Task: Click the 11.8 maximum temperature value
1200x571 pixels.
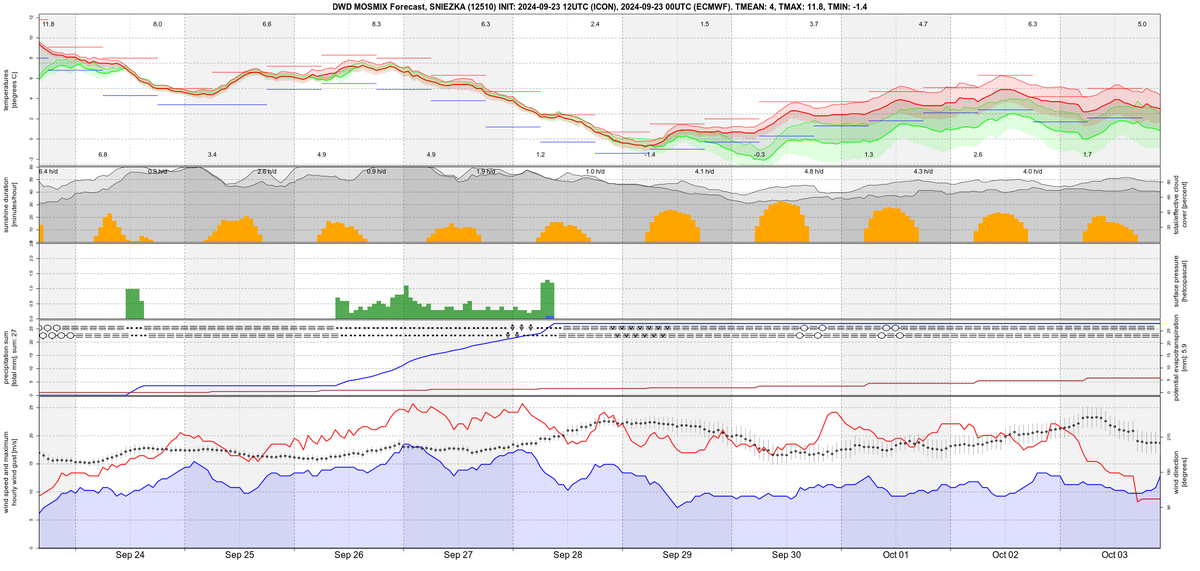Action: coord(49,23)
